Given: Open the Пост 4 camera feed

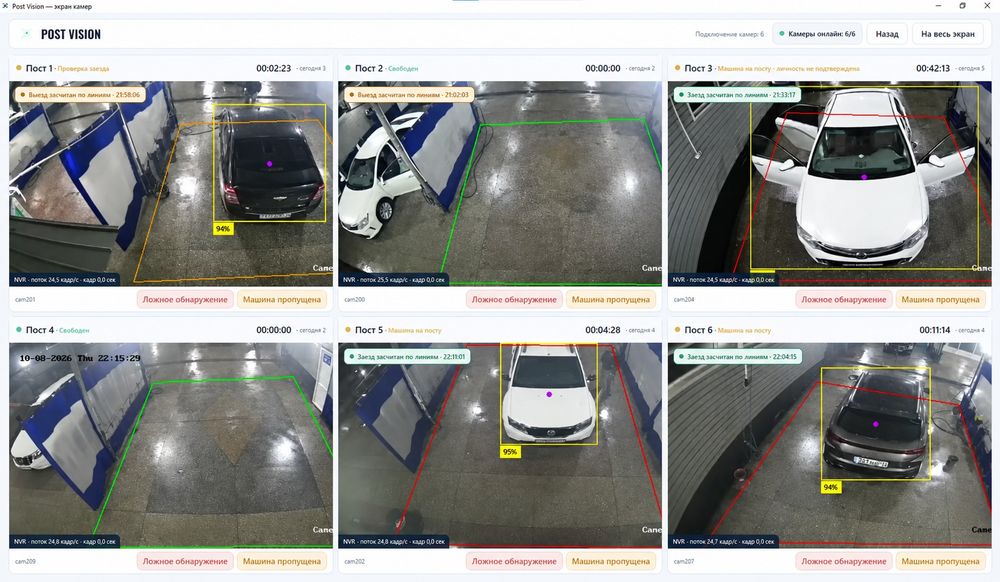Looking at the screenshot, I should (x=171, y=446).
